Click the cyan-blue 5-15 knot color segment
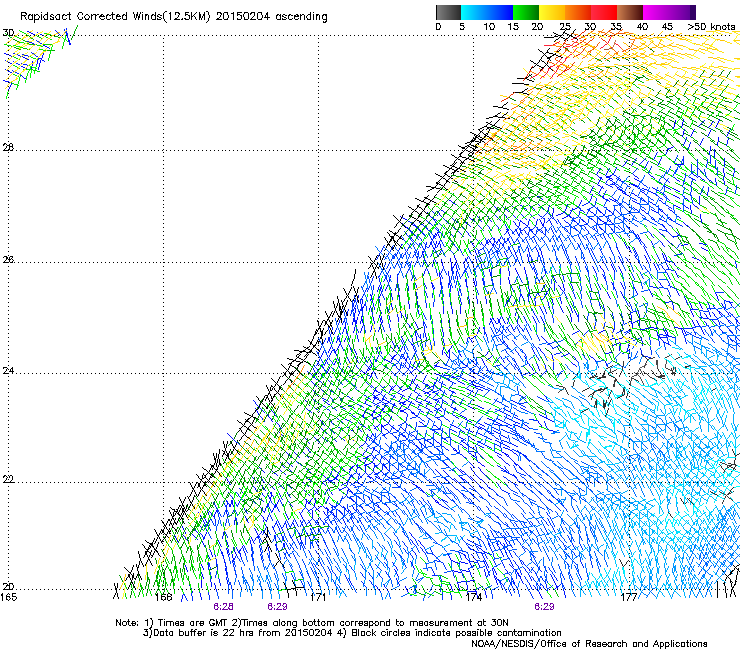 coord(487,12)
